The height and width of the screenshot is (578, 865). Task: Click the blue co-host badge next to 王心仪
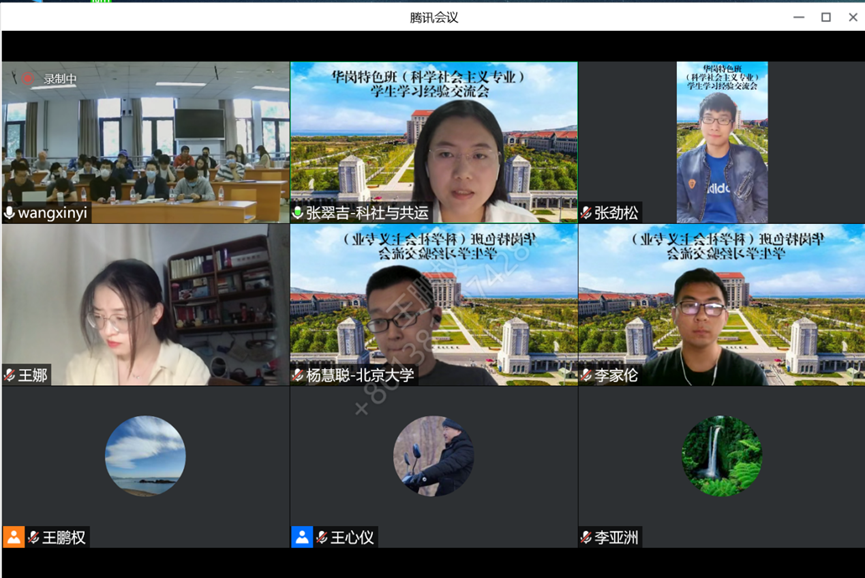click(302, 537)
